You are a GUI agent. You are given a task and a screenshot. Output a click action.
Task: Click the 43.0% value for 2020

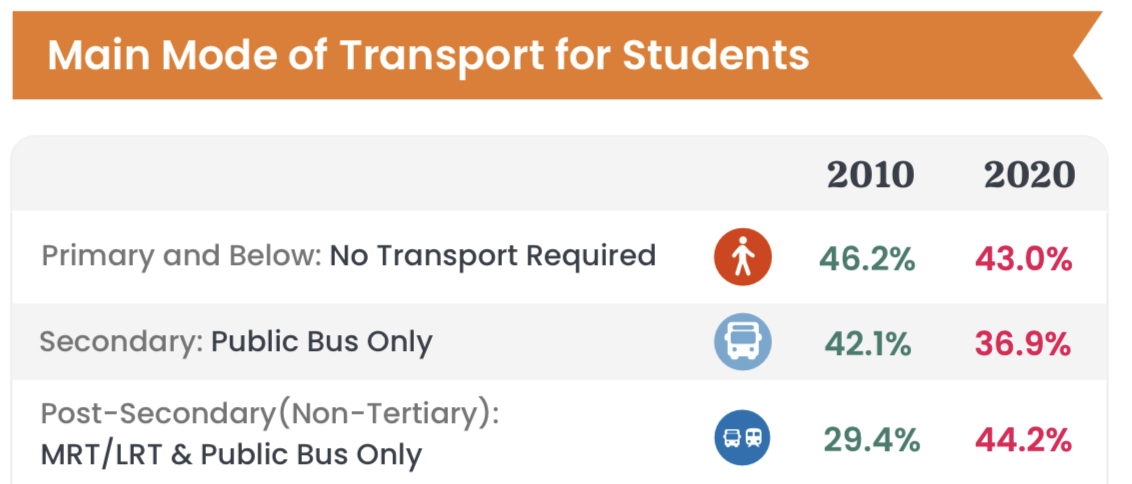point(1023,260)
